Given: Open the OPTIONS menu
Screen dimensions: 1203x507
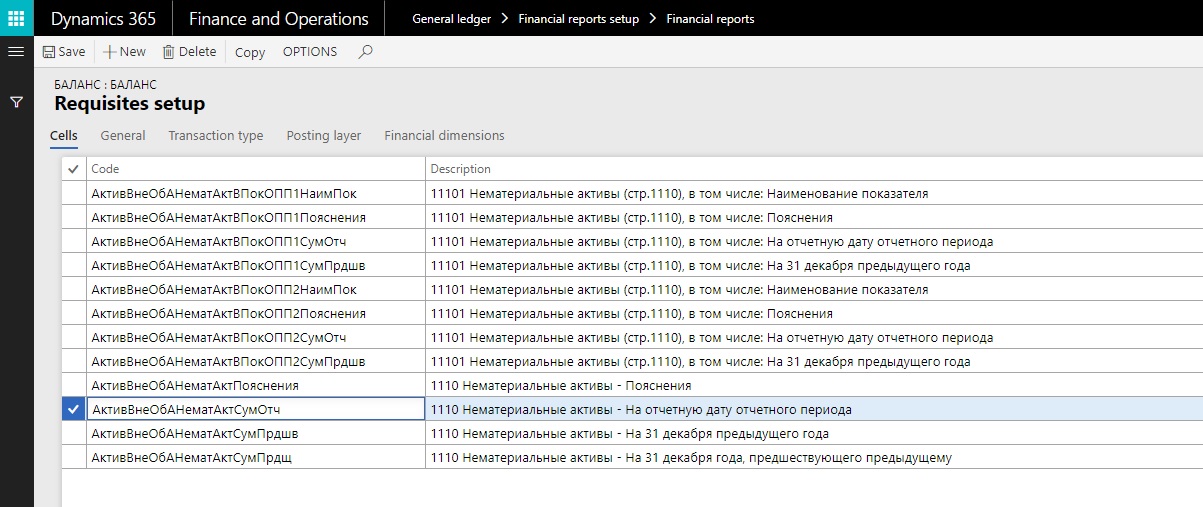Looking at the screenshot, I should [310, 52].
